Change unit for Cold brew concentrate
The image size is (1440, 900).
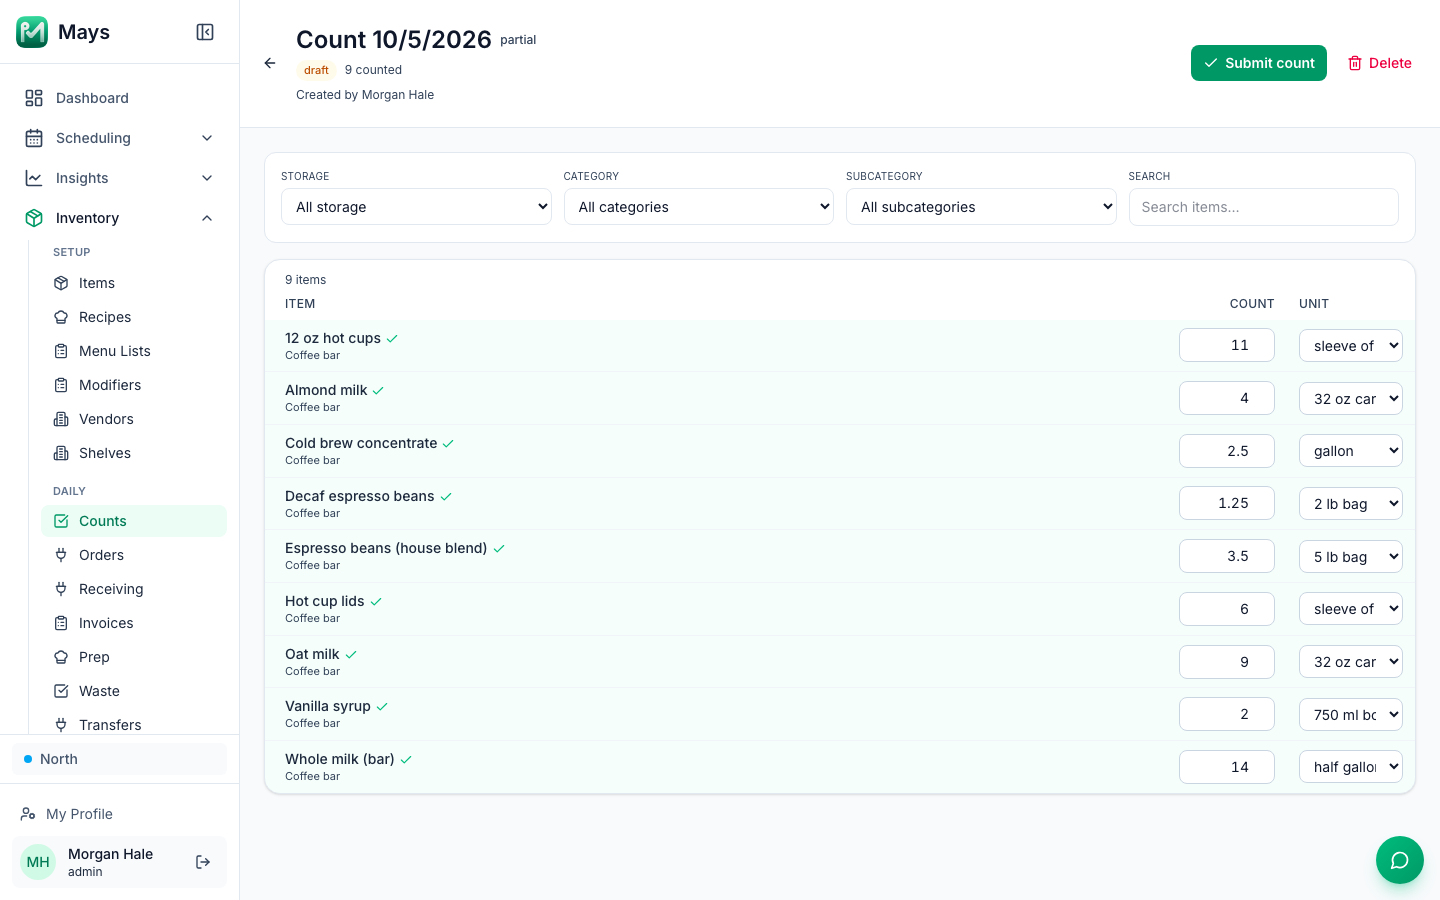[1351, 451]
